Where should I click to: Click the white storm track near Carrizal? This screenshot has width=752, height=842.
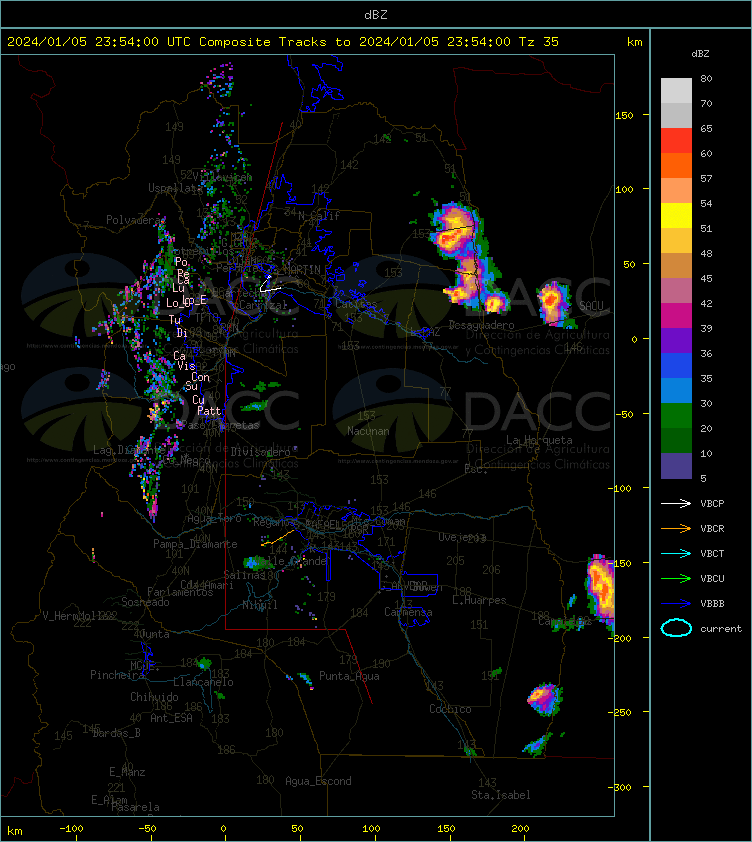pos(269,284)
